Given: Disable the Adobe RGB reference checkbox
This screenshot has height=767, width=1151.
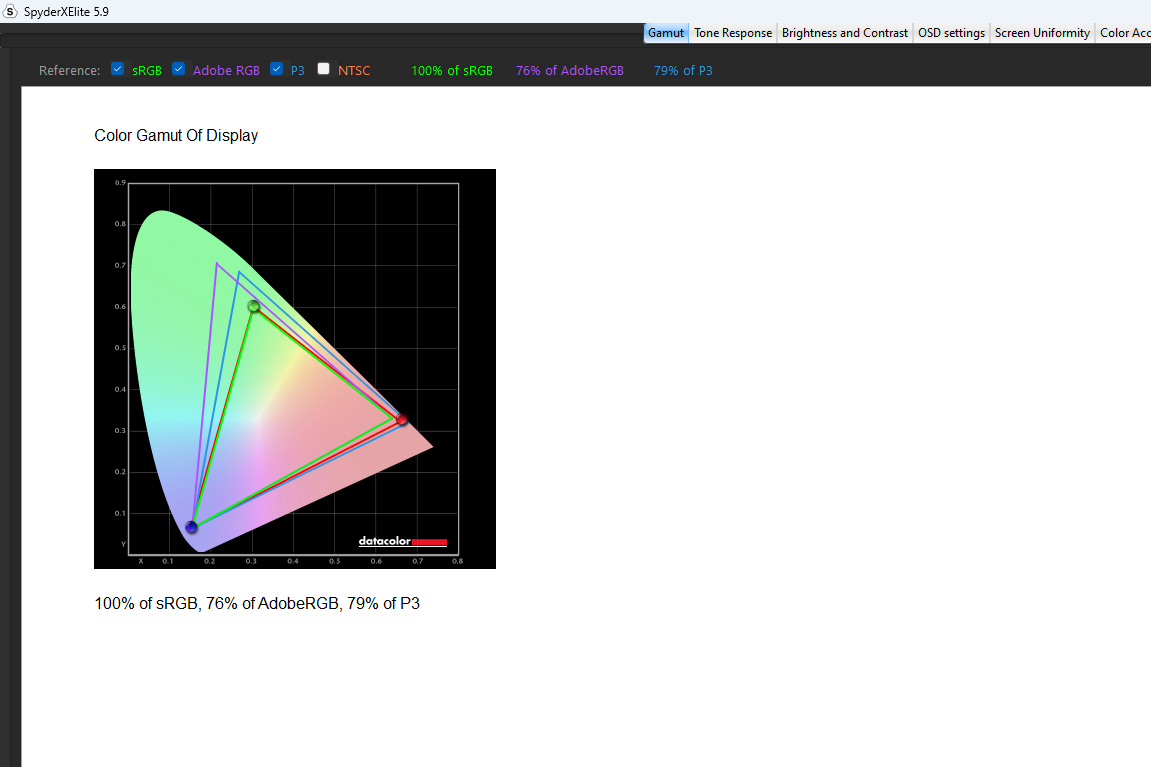Looking at the screenshot, I should tap(179, 69).
